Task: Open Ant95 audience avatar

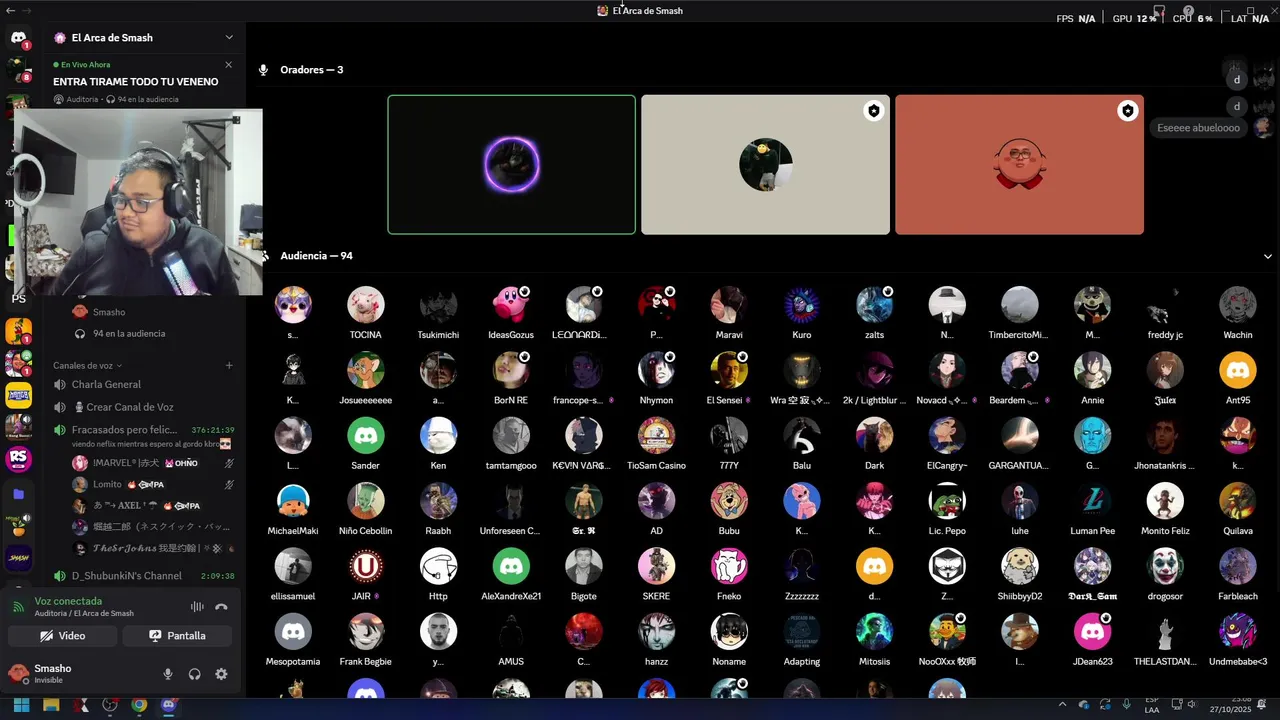Action: [x=1238, y=370]
